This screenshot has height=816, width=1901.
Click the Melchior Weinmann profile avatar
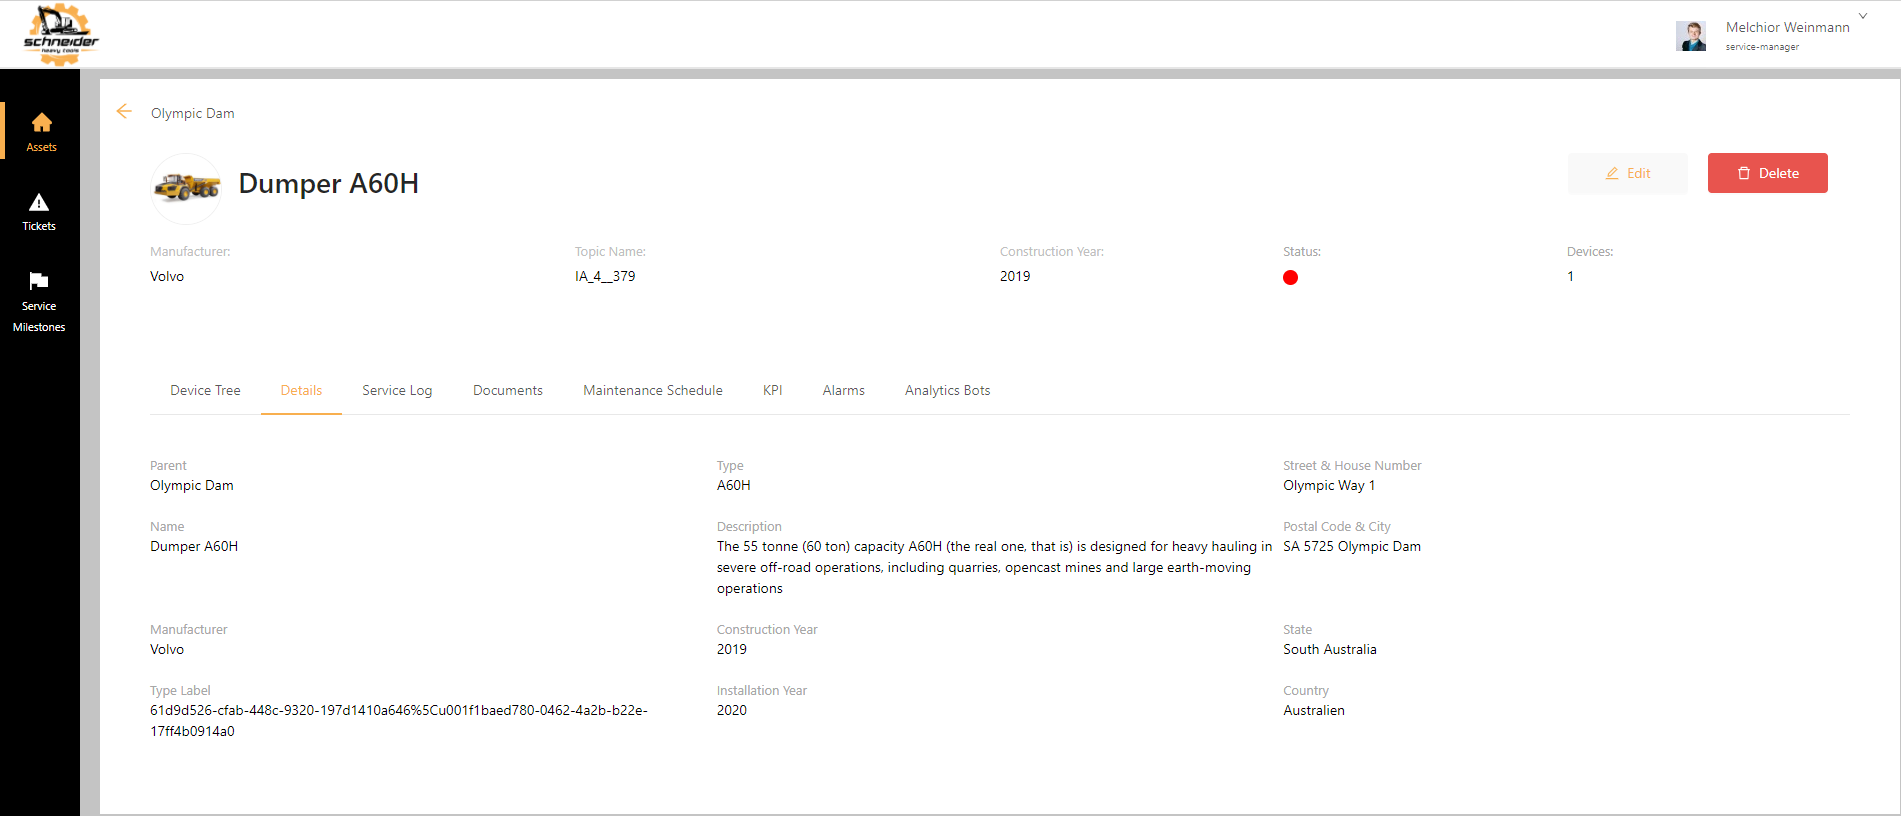click(1691, 36)
